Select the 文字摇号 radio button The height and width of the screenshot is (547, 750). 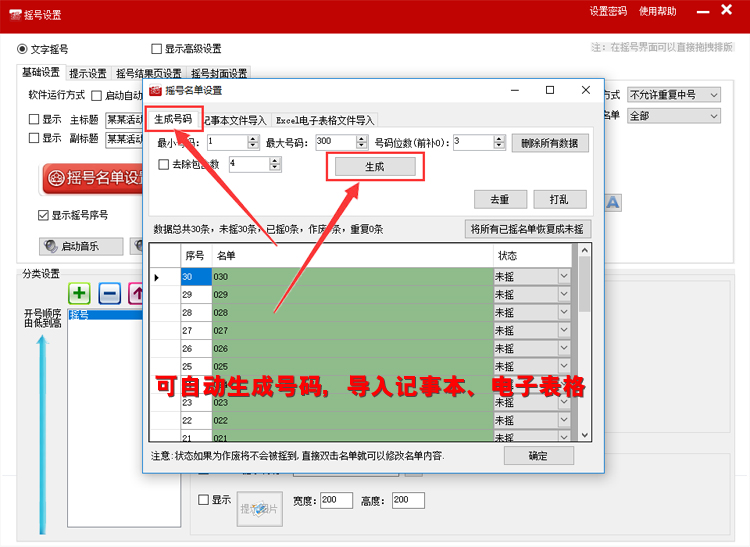click(23, 49)
